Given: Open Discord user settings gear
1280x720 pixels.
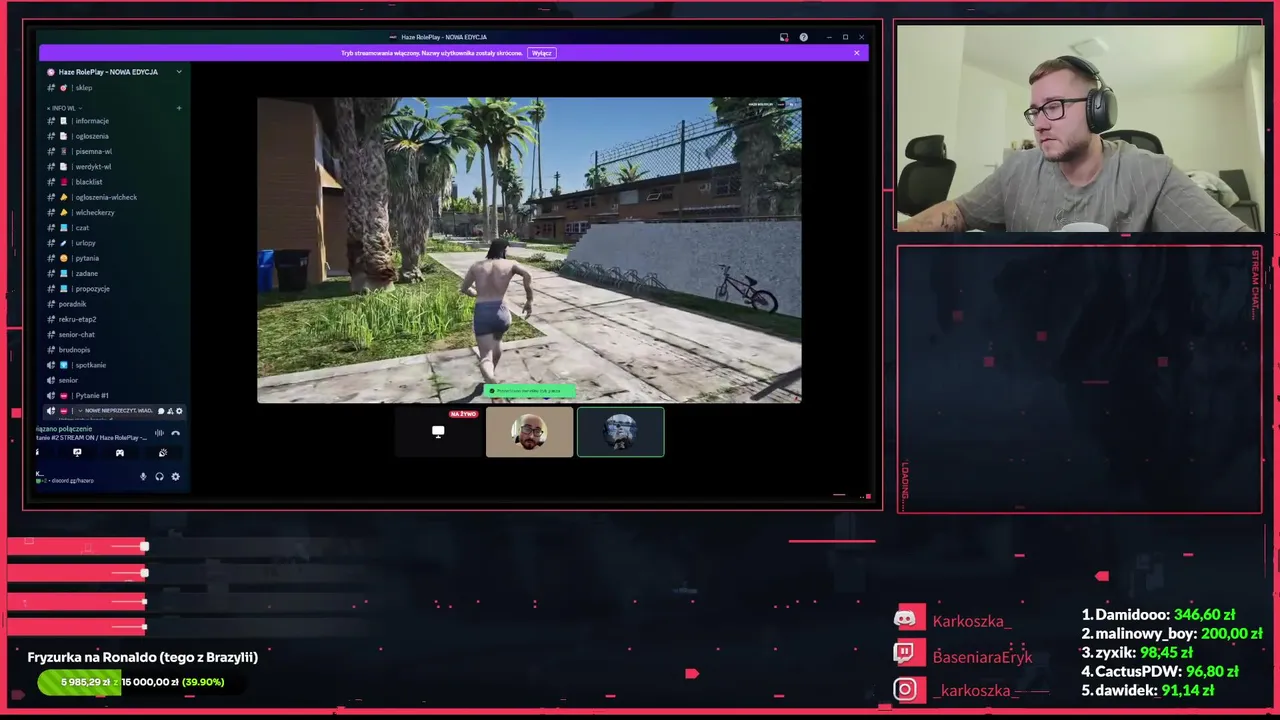Looking at the screenshot, I should coord(175,477).
